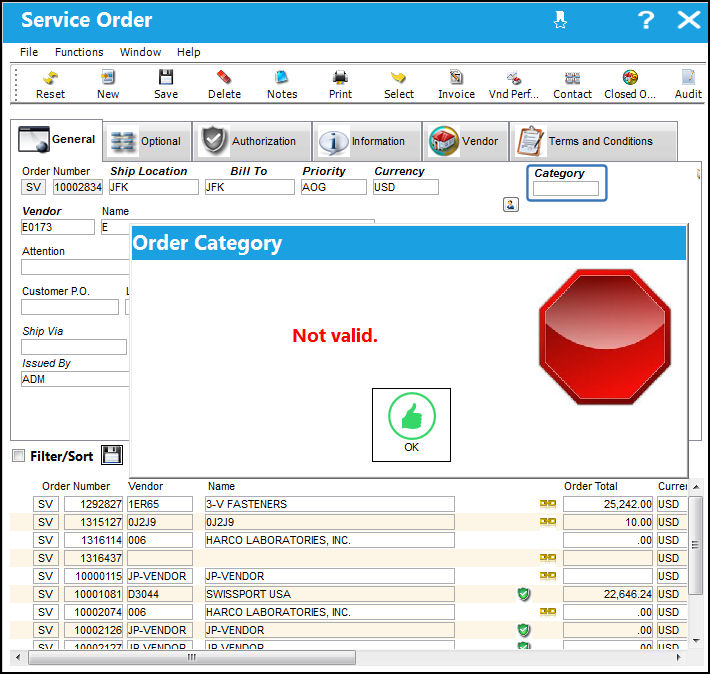Click the Reset toolbar icon
This screenshot has width=710, height=674.
(x=50, y=85)
